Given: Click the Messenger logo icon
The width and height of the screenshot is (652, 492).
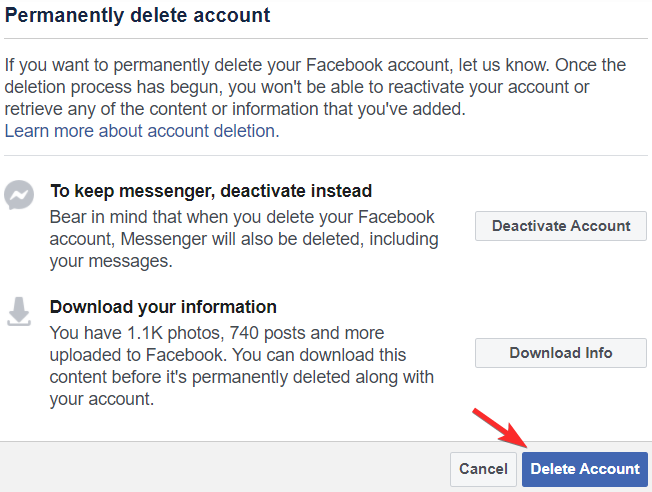Looking at the screenshot, I should 20,196.
